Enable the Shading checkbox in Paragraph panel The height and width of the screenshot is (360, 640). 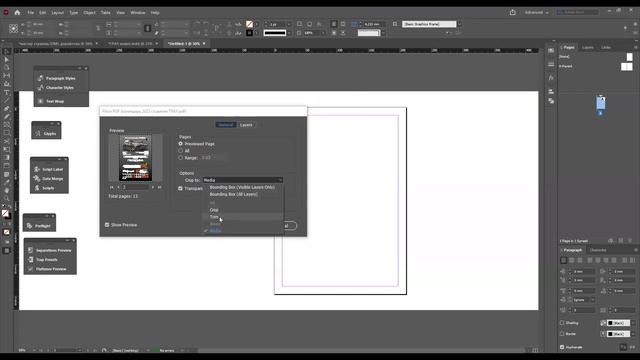click(x=562, y=323)
